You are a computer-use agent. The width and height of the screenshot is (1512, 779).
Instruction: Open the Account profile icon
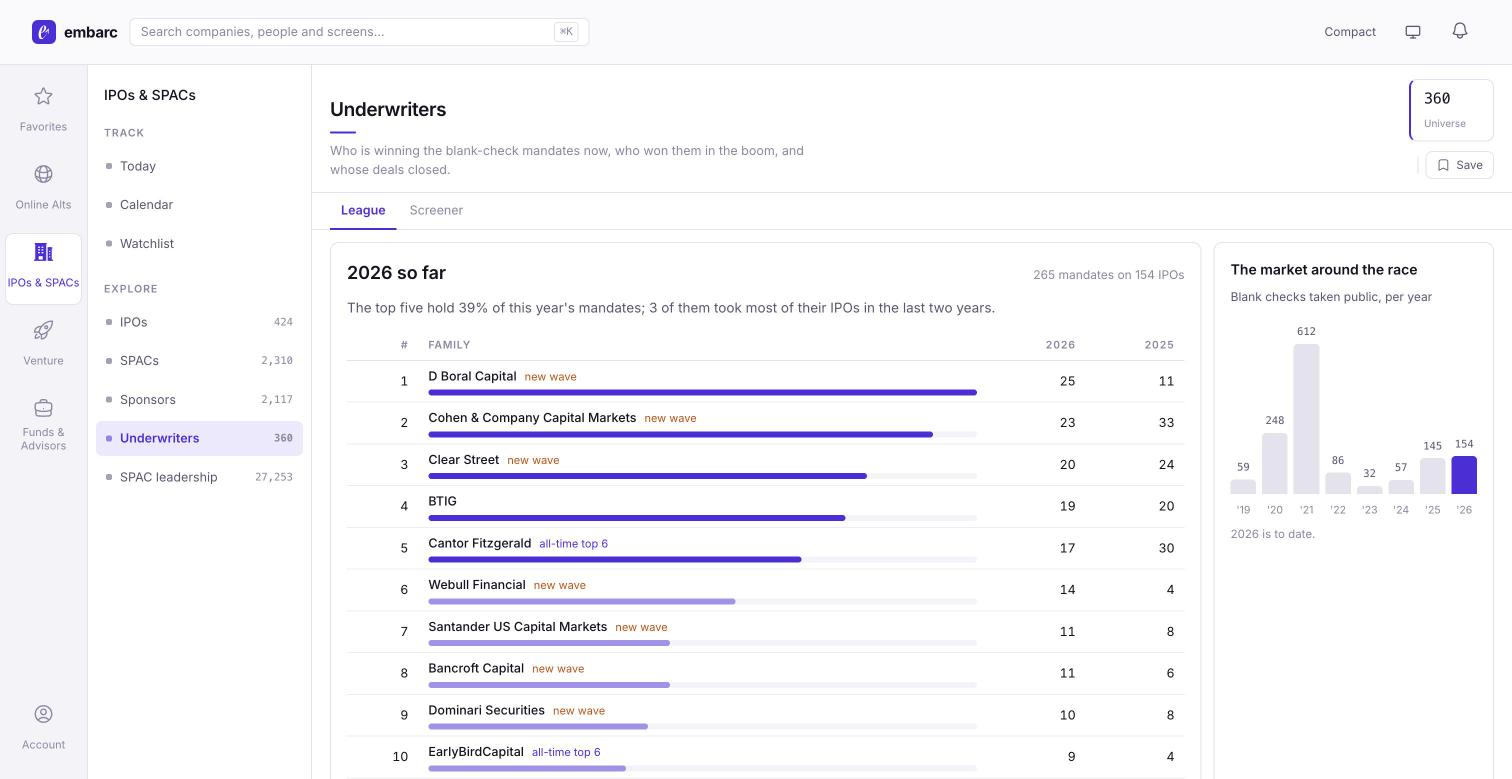coord(43,714)
